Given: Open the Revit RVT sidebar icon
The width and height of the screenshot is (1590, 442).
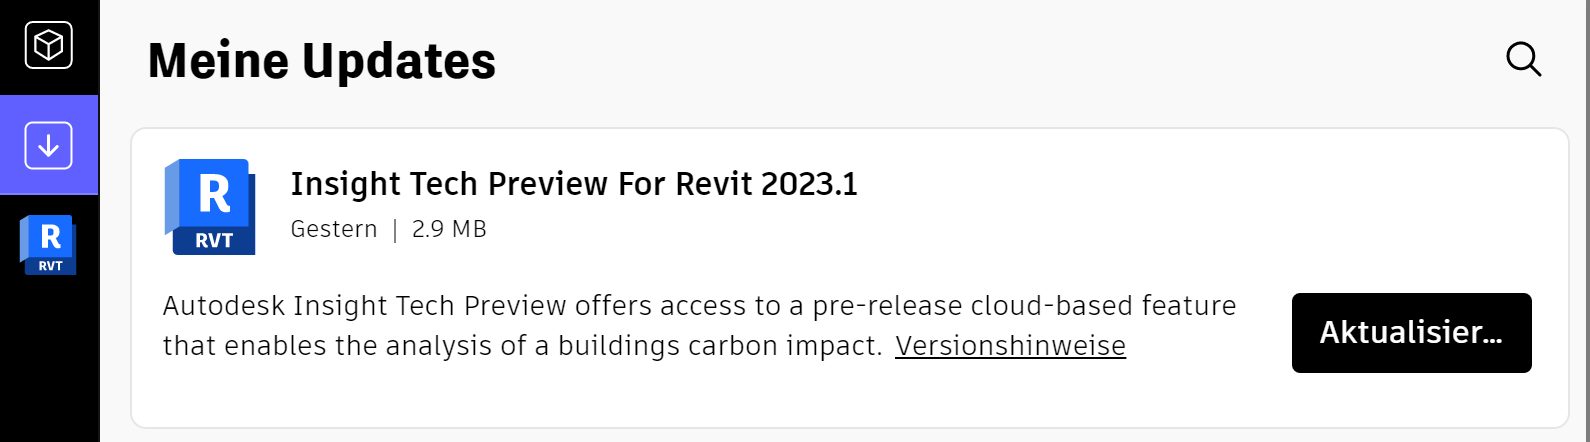Looking at the screenshot, I should coord(49,245).
